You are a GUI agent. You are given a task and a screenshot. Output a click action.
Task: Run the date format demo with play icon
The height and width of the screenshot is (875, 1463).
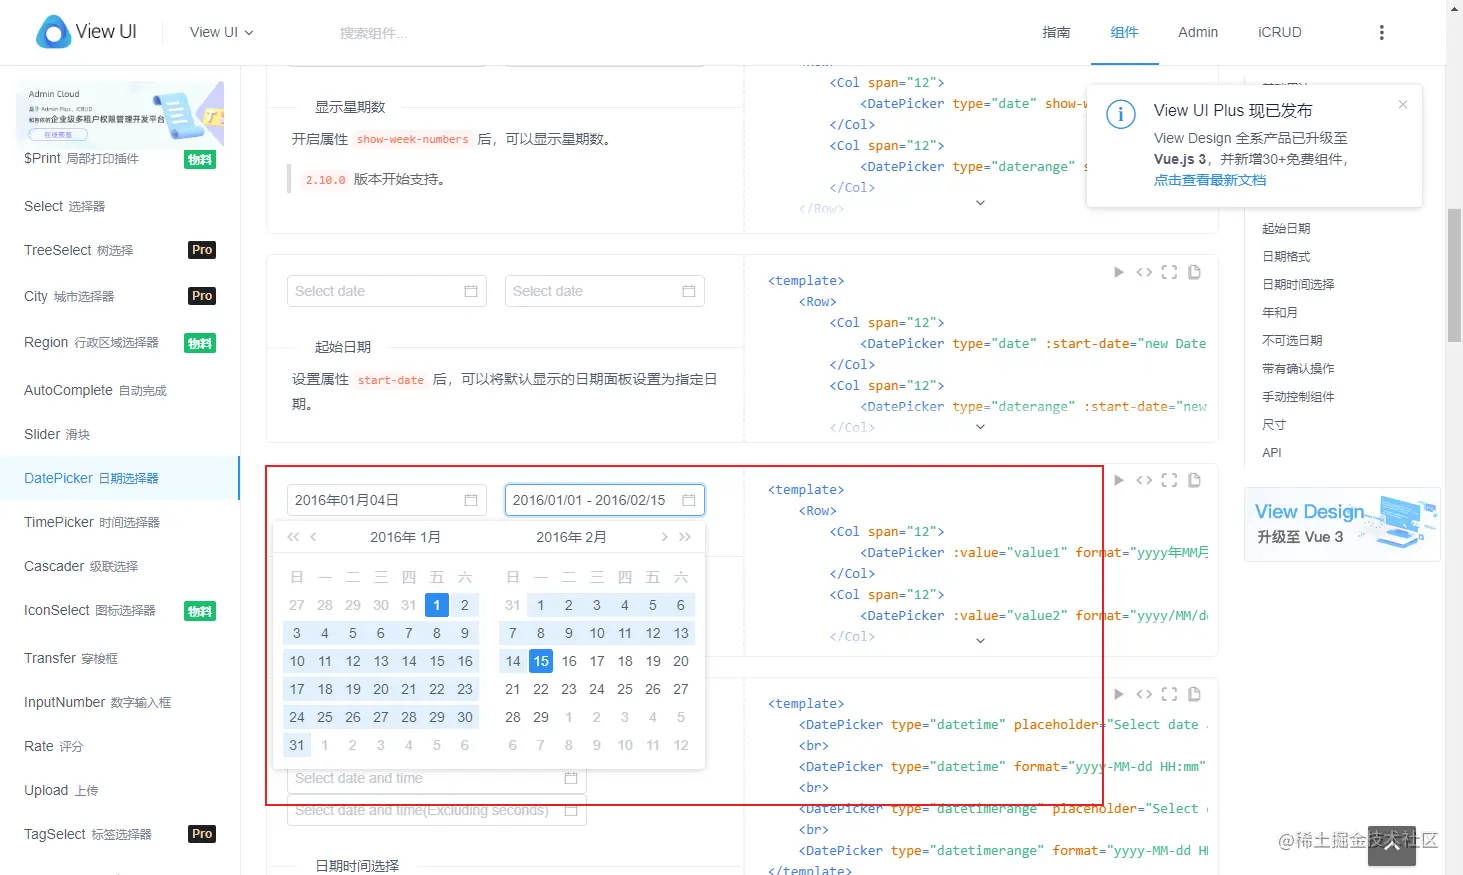point(1119,480)
